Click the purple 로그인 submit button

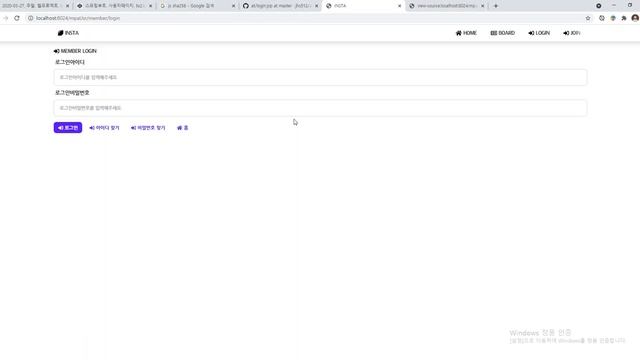click(68, 128)
